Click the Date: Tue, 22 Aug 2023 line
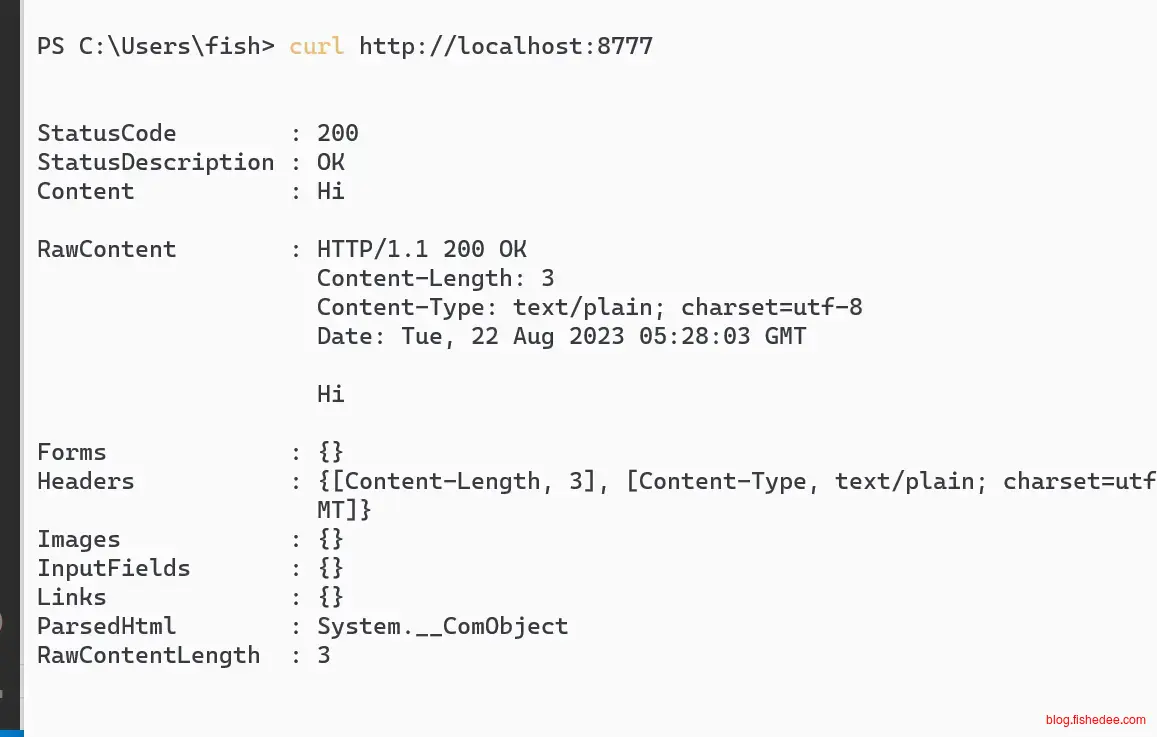Image resolution: width=1157 pixels, height=737 pixels. 561,336
